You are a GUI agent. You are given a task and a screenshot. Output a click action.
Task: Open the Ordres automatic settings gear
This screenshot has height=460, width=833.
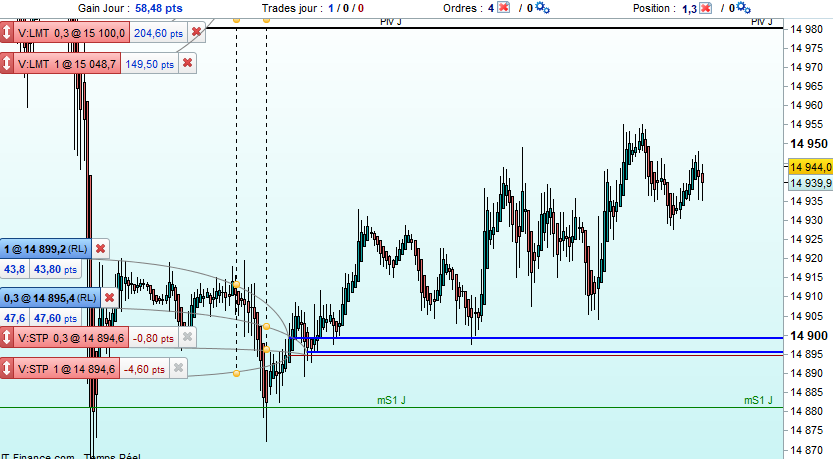point(542,7)
